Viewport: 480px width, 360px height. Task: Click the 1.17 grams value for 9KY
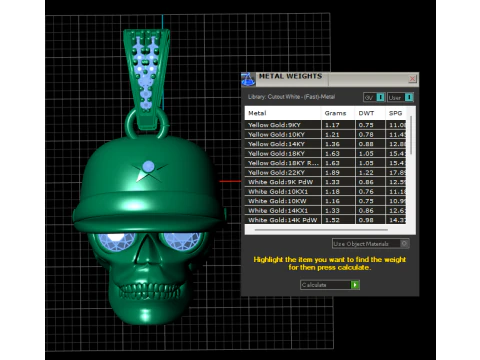point(332,125)
